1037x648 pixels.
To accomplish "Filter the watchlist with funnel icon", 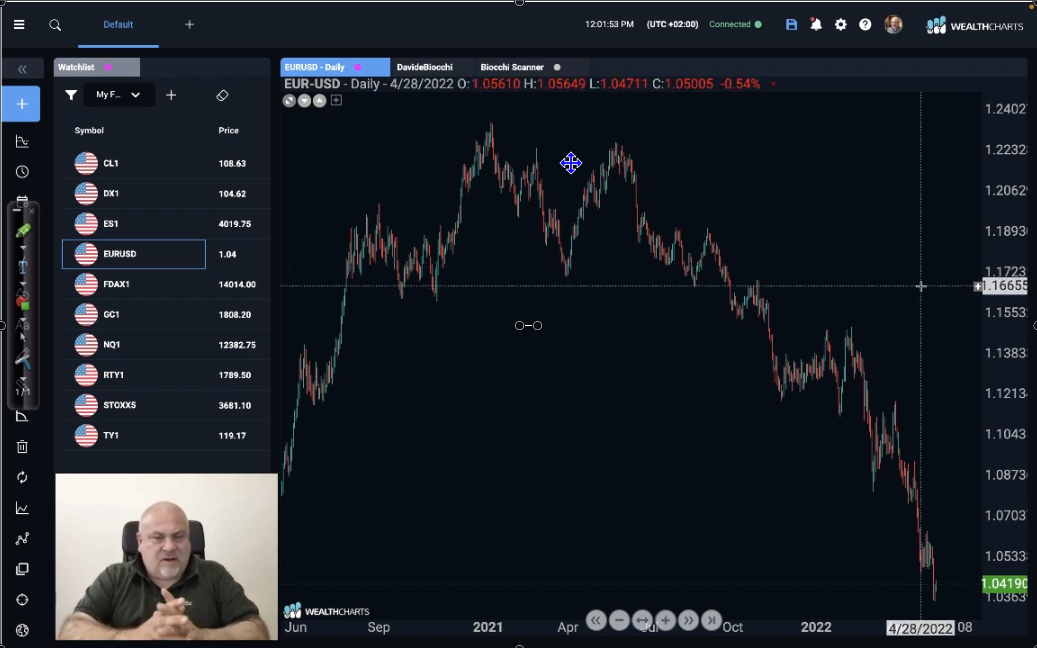I will [x=71, y=95].
